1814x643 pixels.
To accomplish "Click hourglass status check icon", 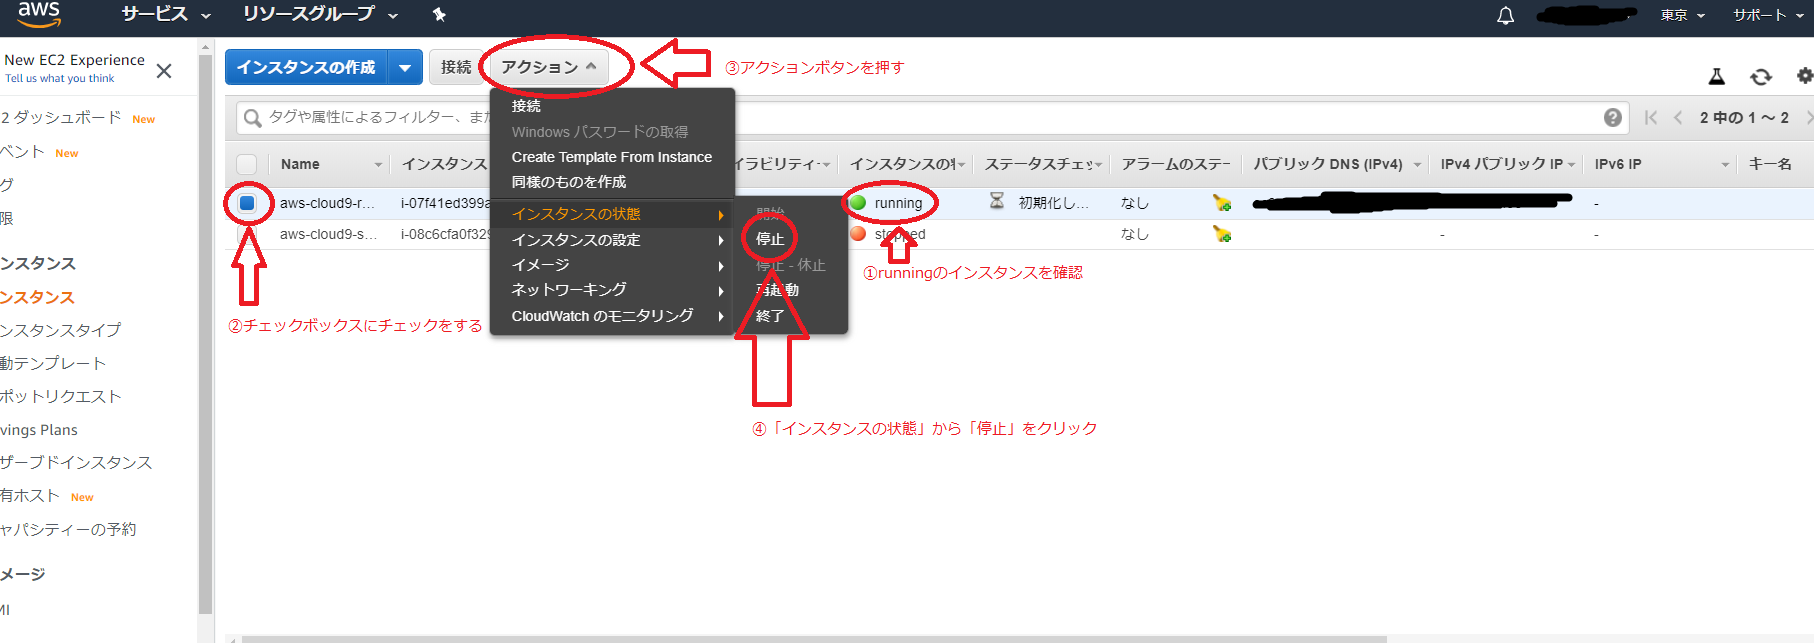I will point(996,201).
